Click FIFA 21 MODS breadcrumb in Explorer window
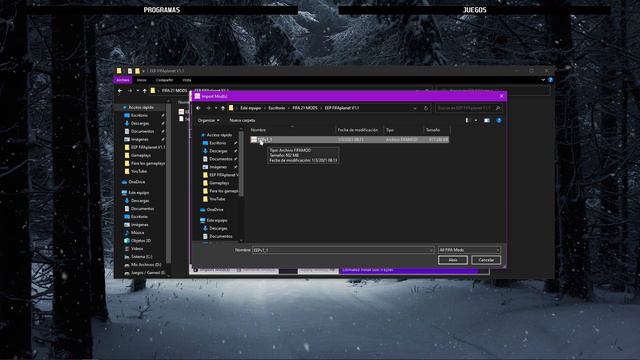Viewport: 640px width, 360px height. tap(174, 91)
